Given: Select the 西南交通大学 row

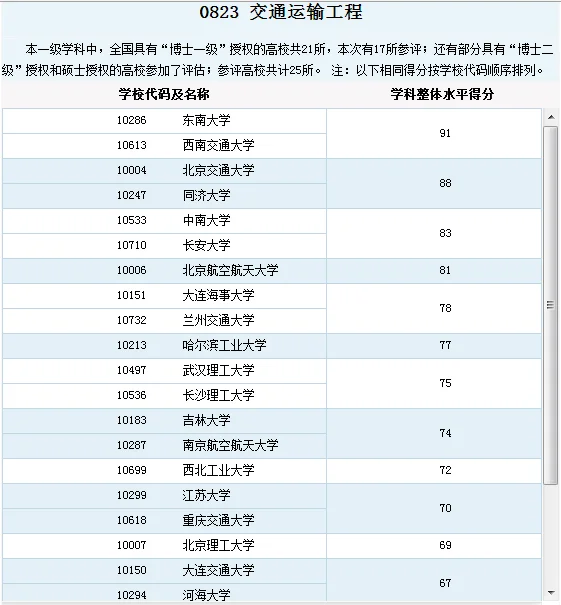Looking at the screenshot, I should point(164,146).
